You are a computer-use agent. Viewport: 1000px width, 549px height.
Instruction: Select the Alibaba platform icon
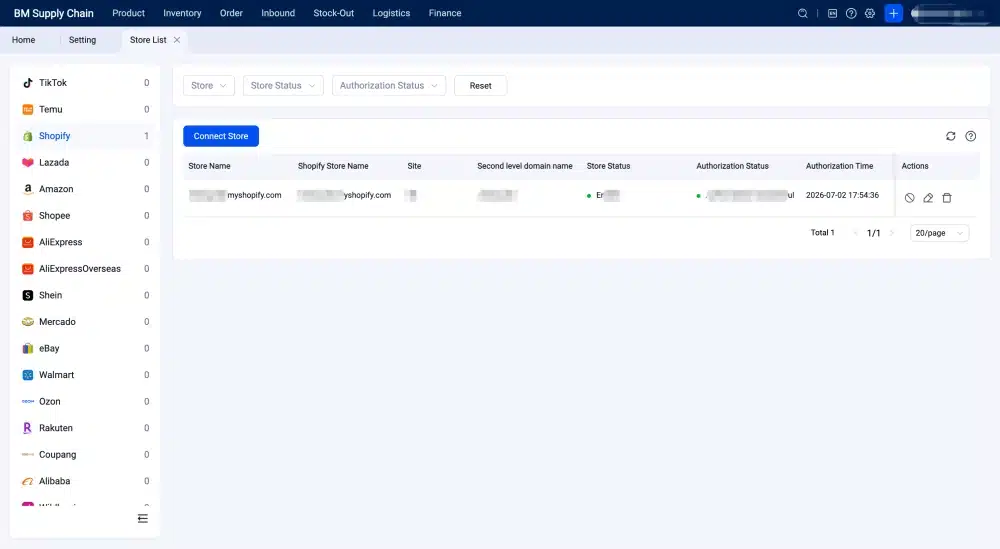point(27,481)
